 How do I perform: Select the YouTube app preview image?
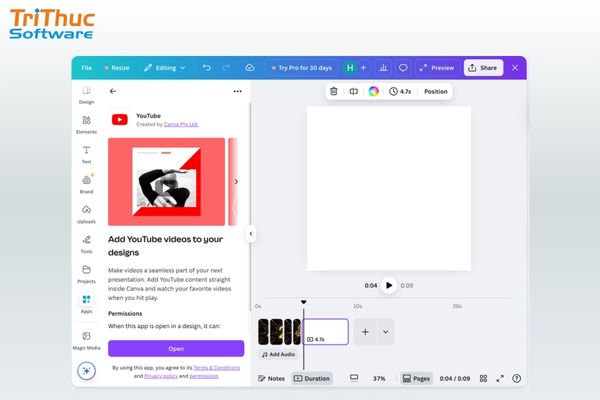click(x=166, y=181)
